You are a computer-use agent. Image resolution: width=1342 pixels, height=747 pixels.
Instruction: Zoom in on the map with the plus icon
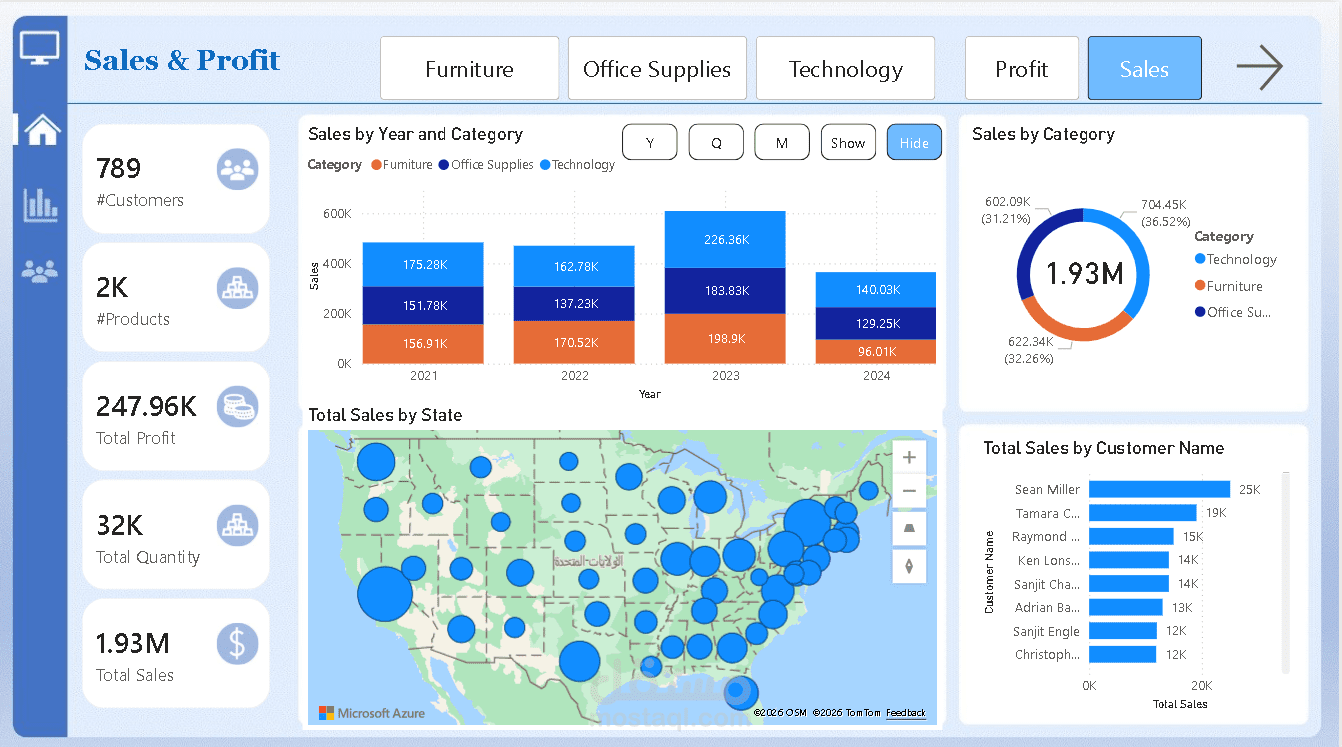point(909,456)
